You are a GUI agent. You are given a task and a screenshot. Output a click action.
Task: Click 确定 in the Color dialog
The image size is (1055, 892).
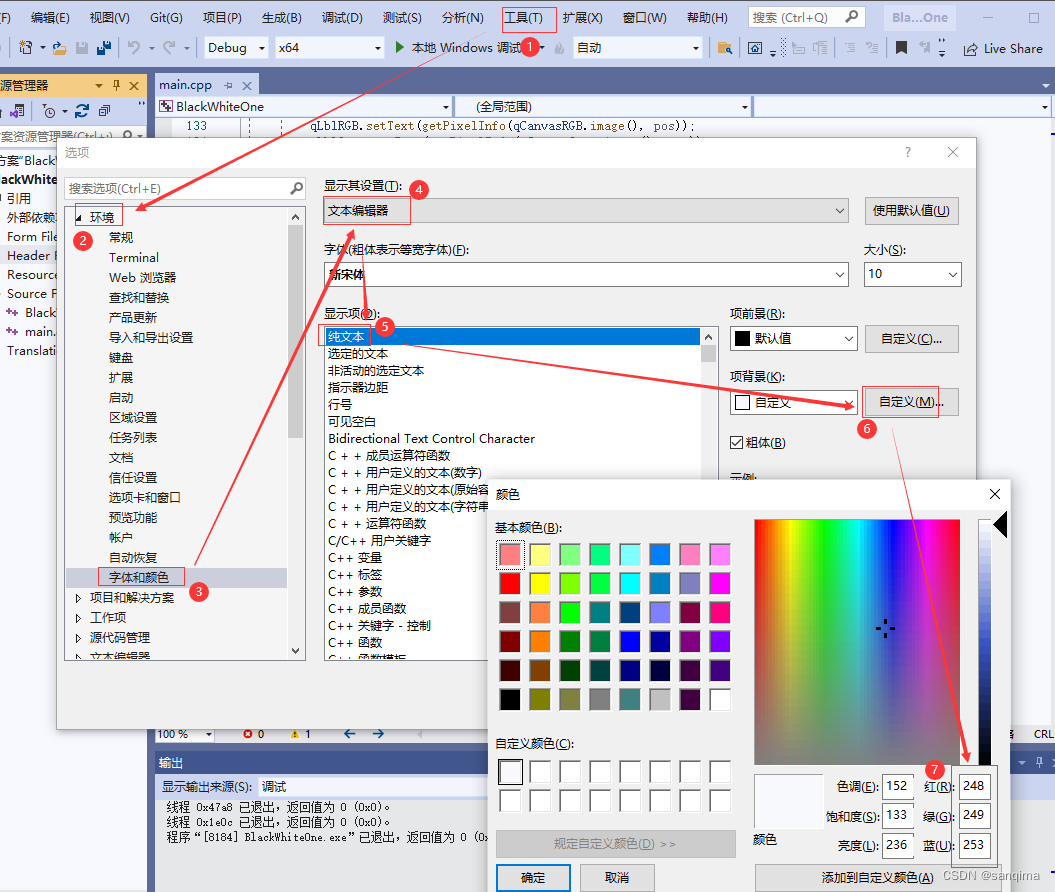(533, 878)
